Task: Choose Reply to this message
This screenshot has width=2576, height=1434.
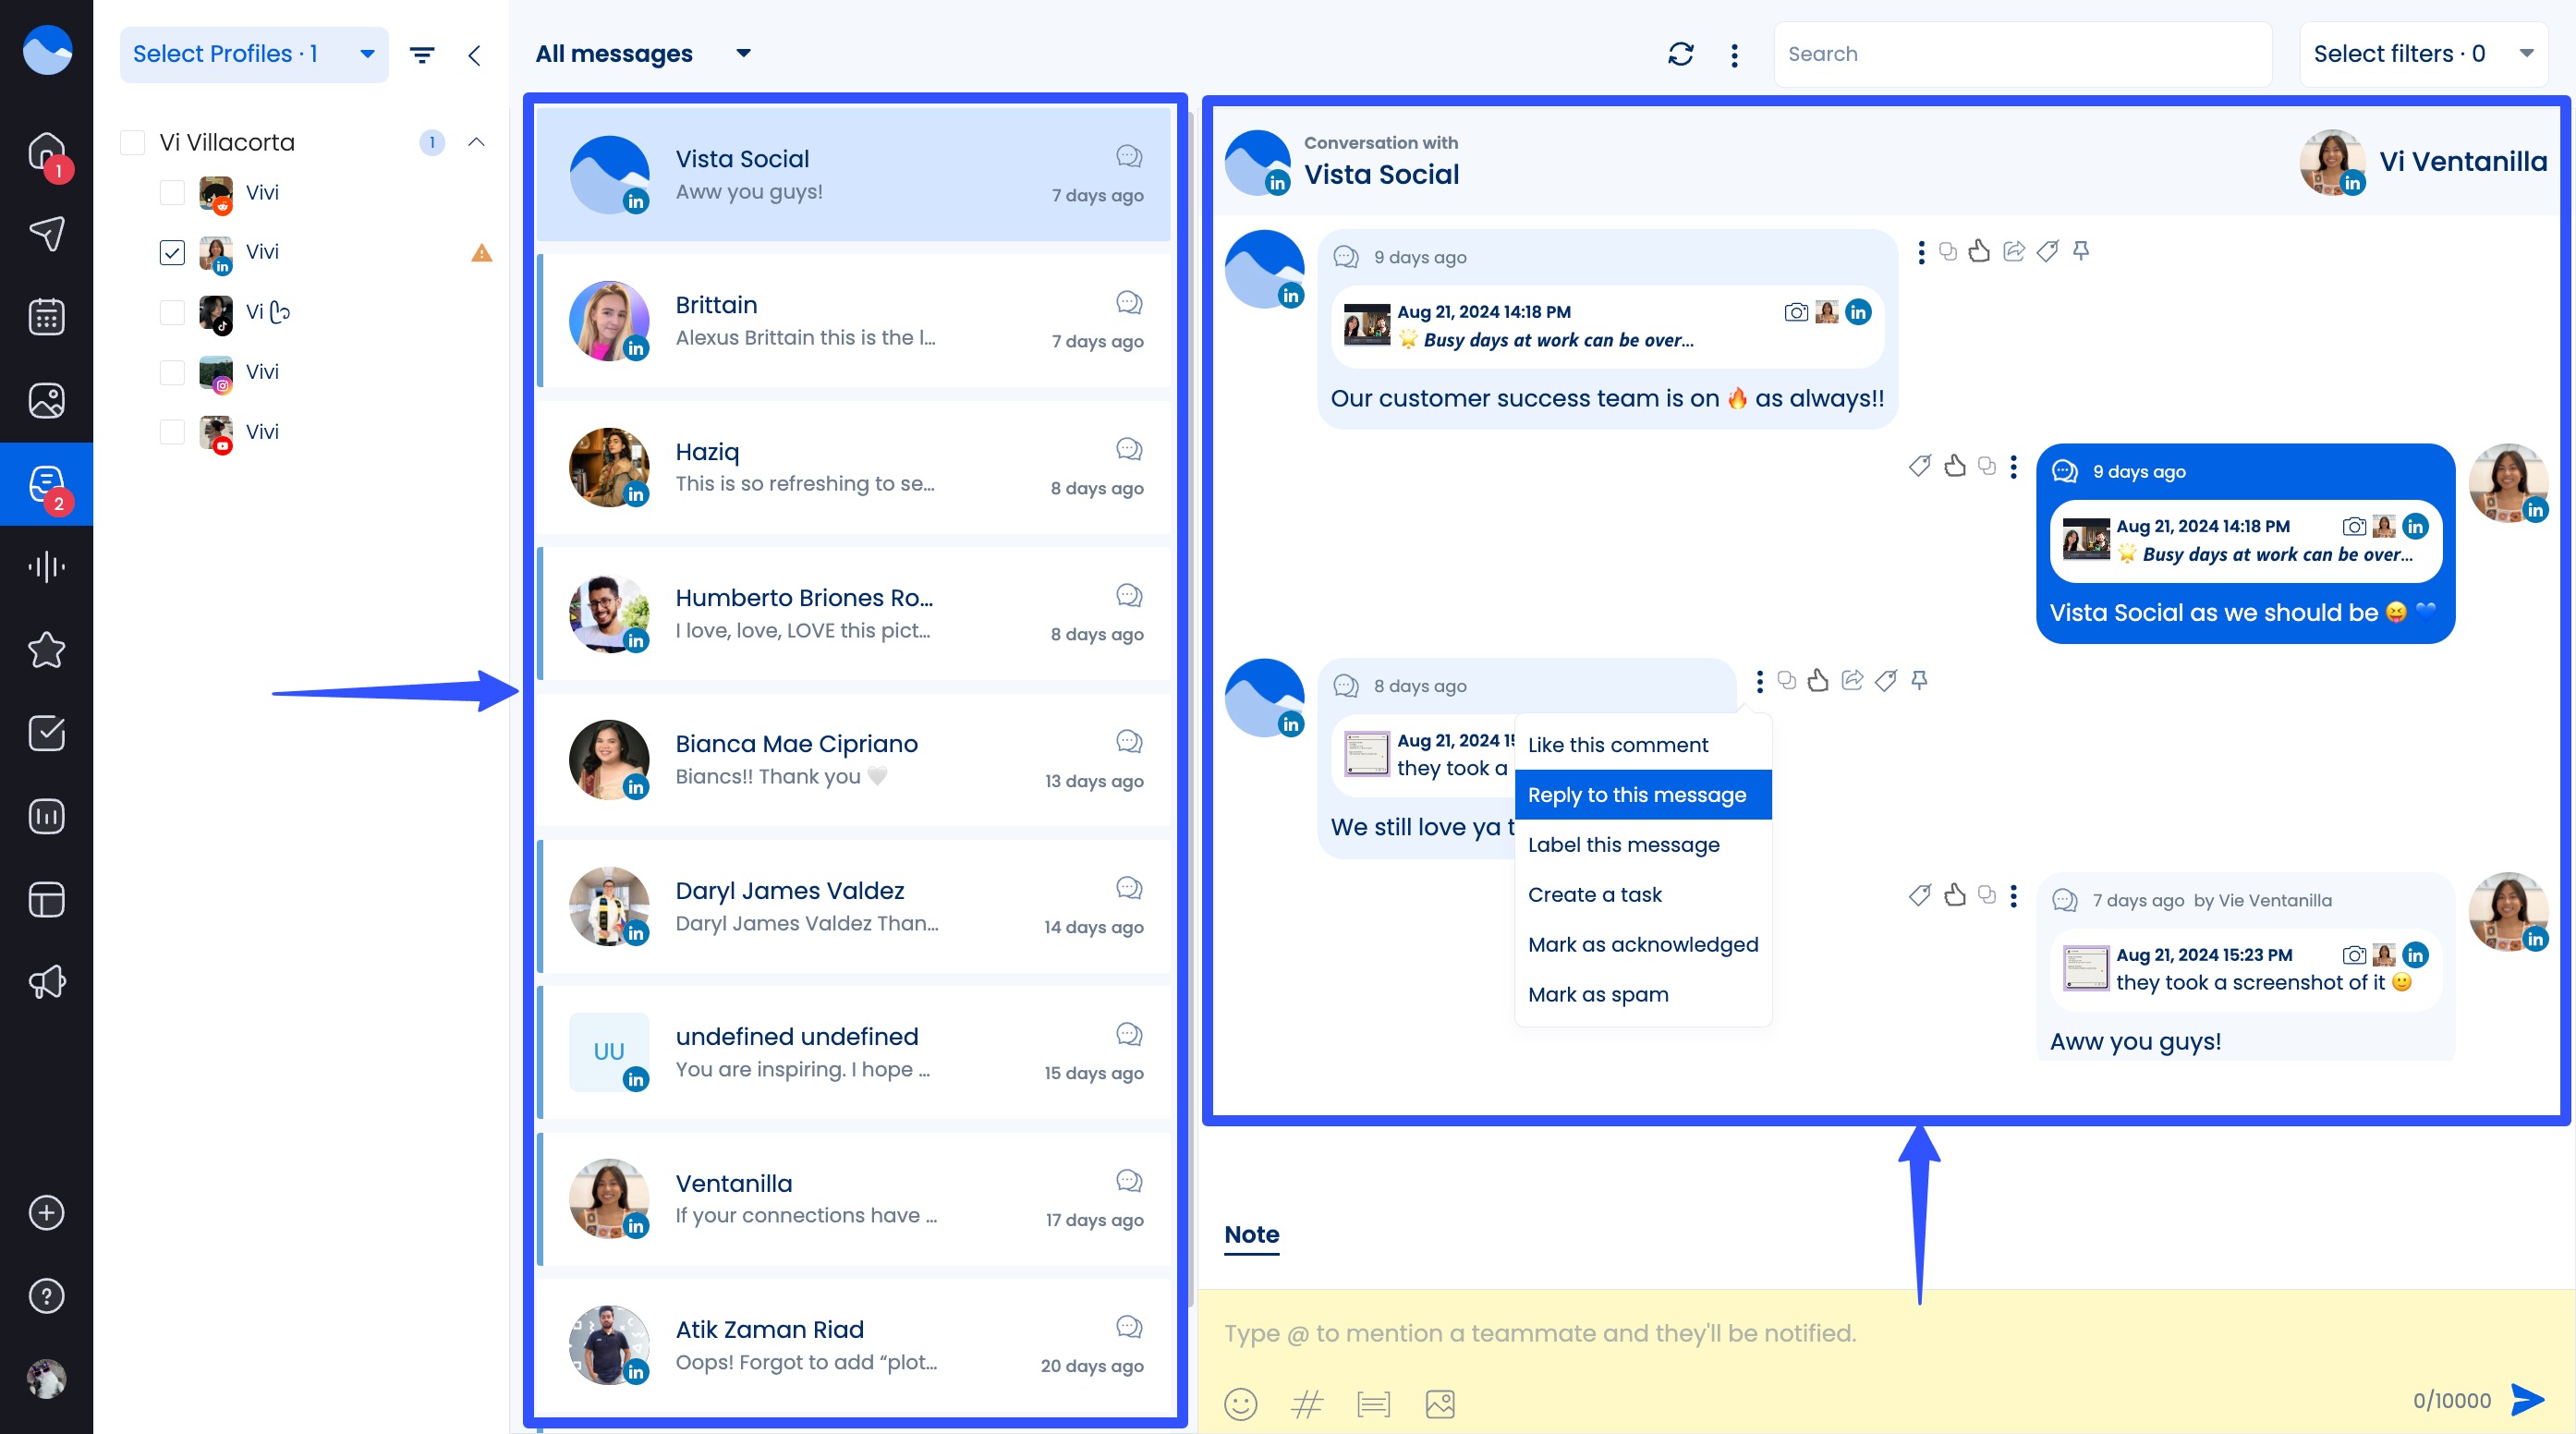Action: pos(1636,795)
